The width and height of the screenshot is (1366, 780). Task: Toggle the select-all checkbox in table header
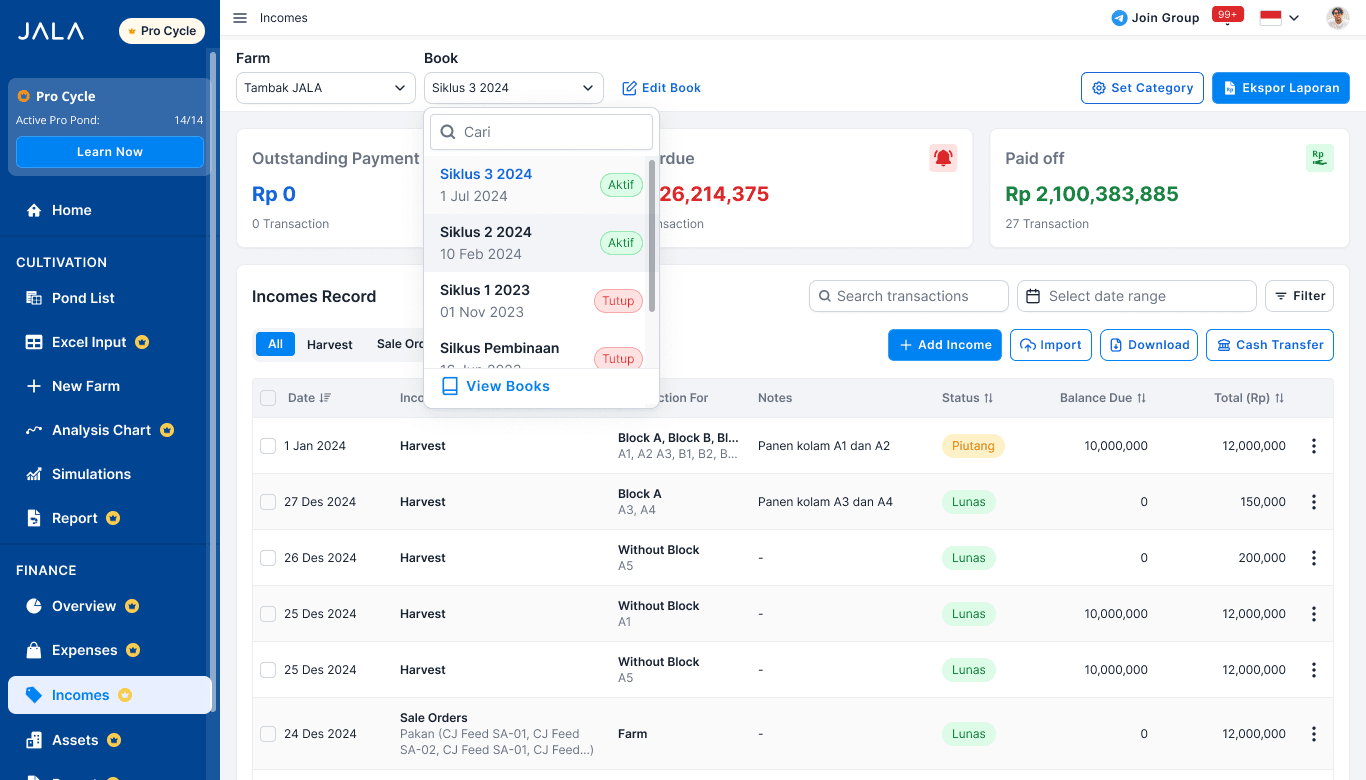[268, 398]
